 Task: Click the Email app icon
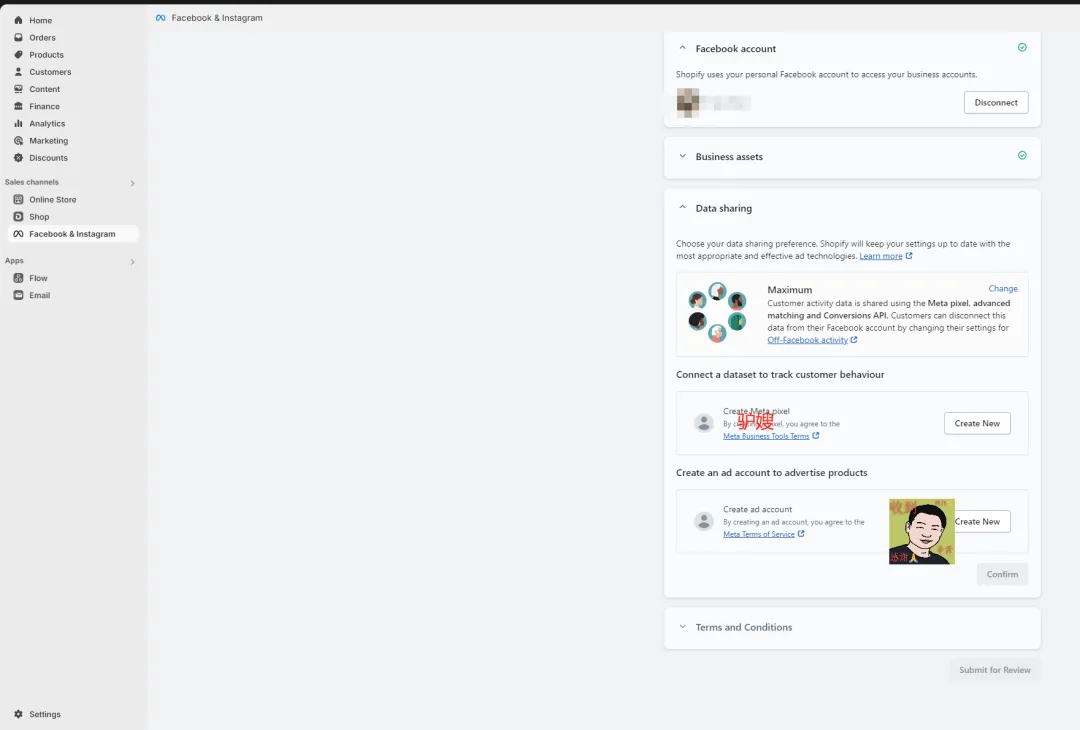(x=19, y=295)
